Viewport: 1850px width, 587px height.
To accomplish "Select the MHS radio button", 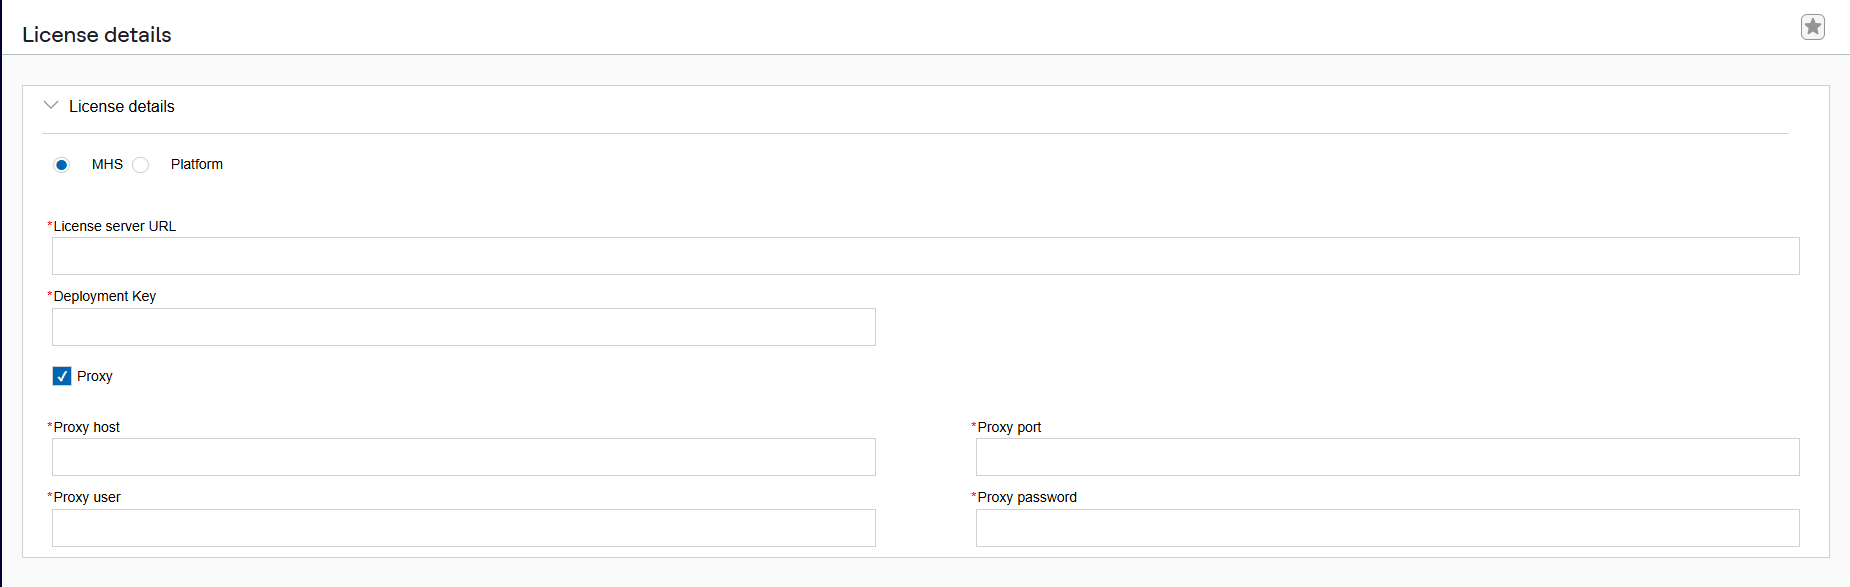I will [62, 165].
